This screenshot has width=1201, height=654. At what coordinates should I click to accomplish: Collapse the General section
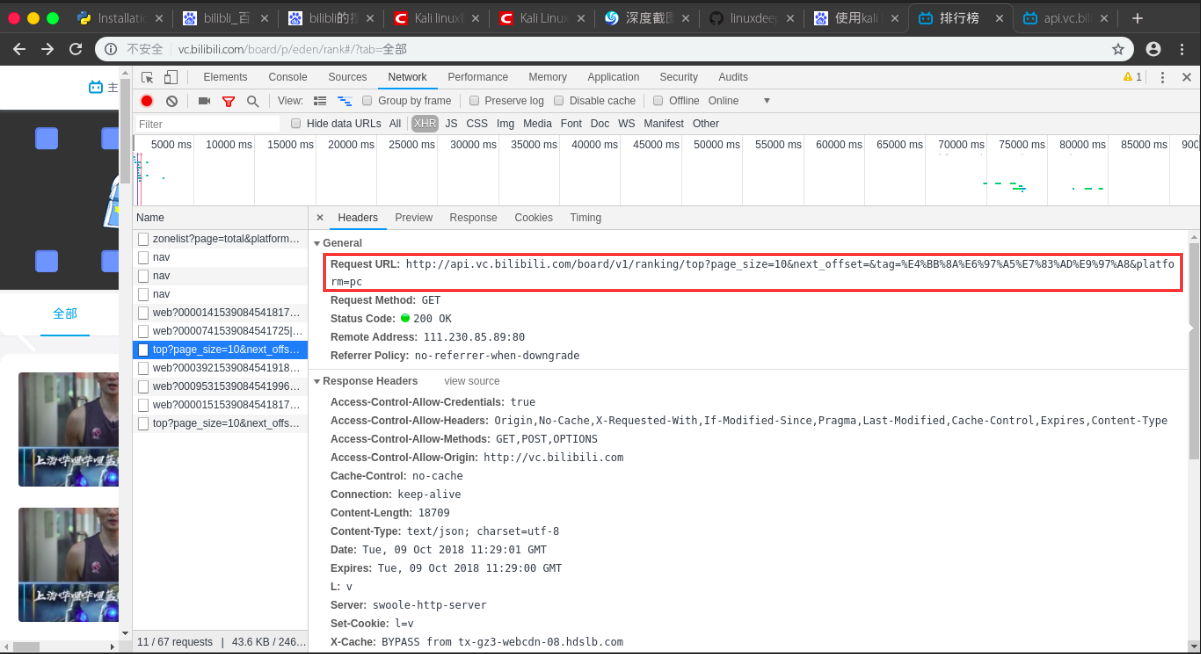tap(317, 244)
